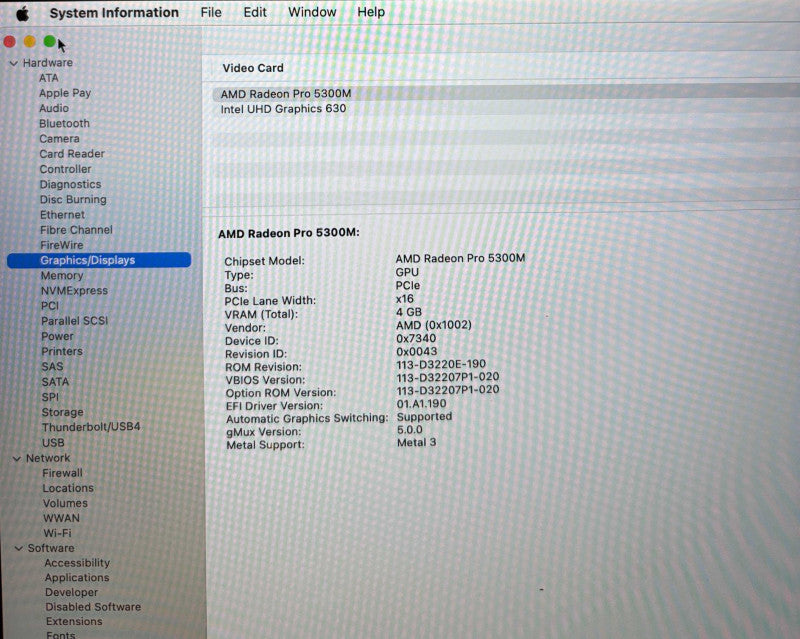Select Apple Pay in the sidebar

(x=65, y=93)
